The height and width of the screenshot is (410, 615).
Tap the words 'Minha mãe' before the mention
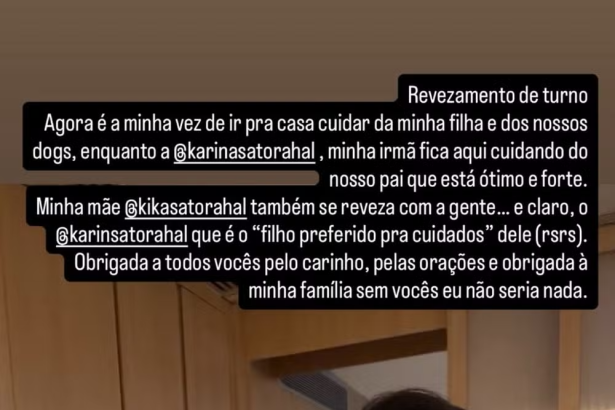coord(78,208)
